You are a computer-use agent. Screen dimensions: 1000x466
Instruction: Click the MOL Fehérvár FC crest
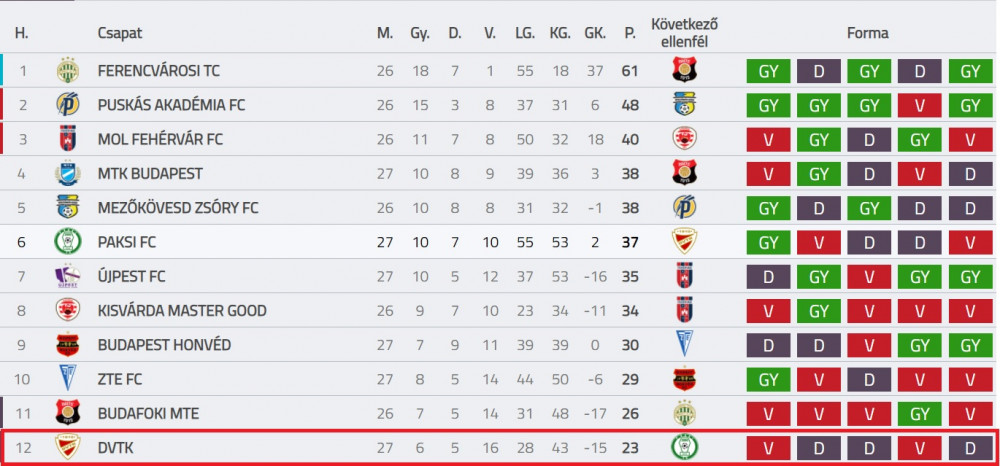pyautogui.click(x=68, y=139)
